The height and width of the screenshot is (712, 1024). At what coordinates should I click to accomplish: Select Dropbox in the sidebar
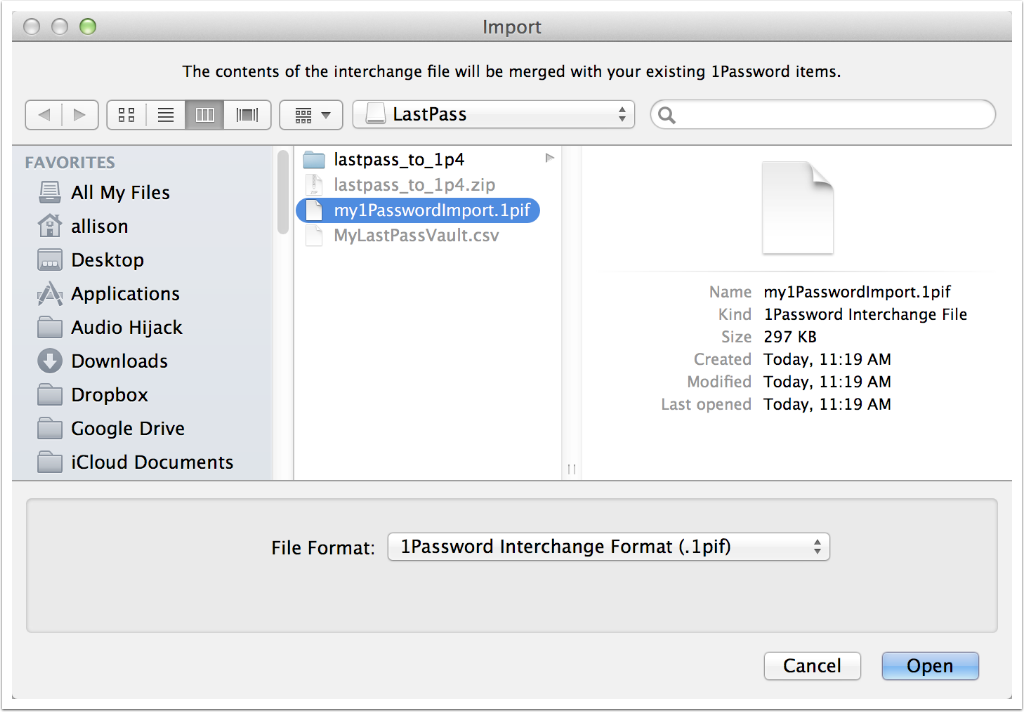pos(109,395)
